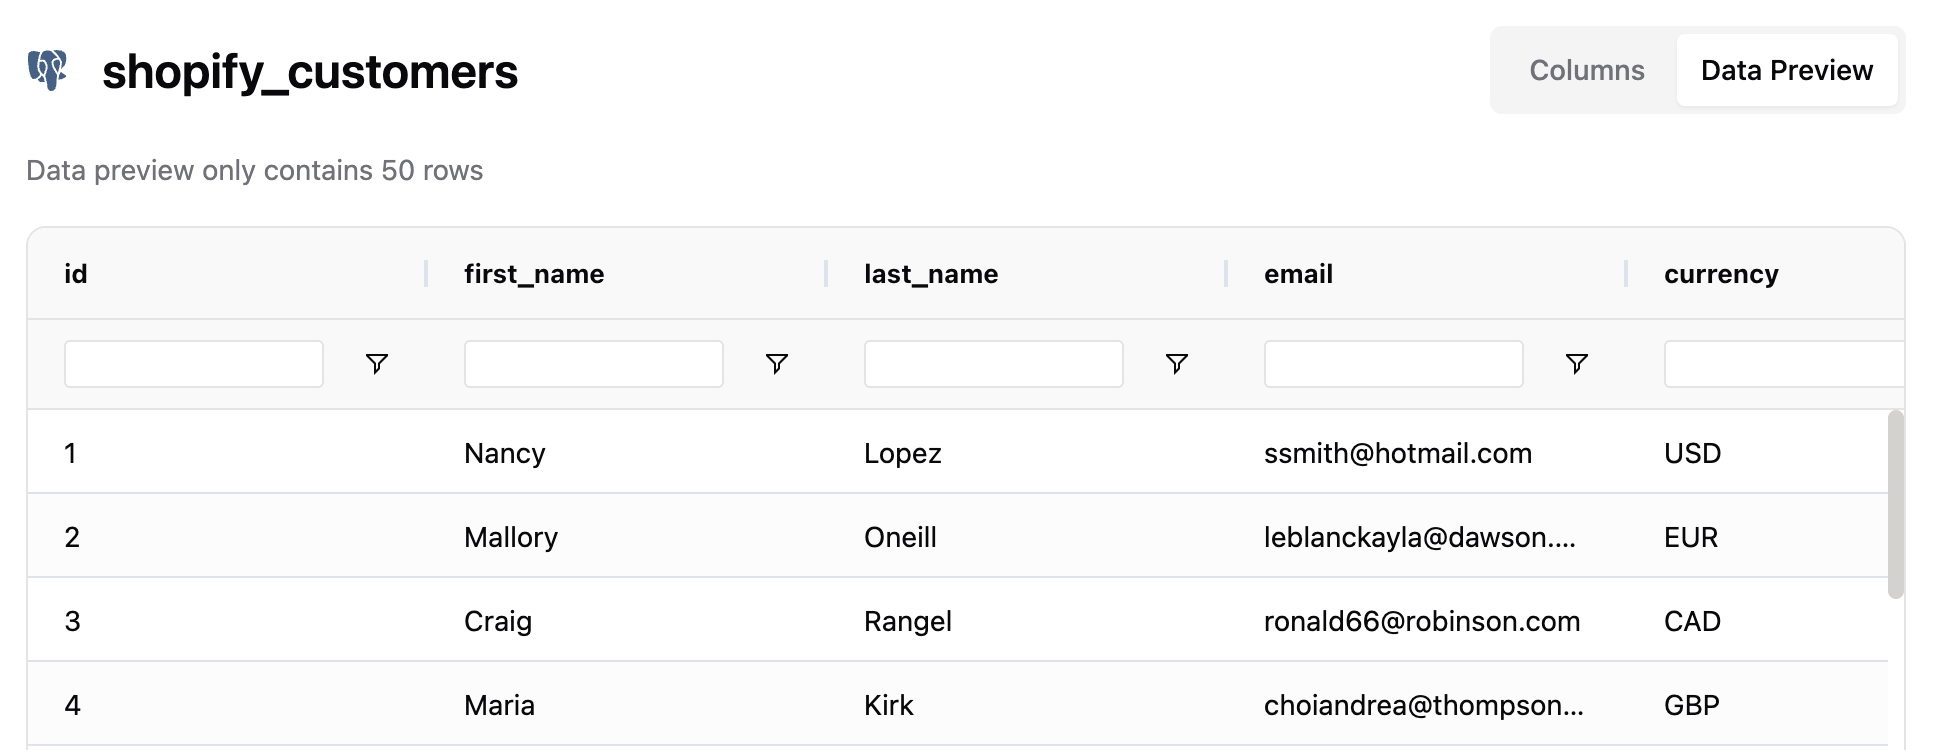Open filter options for first_name column
This screenshot has width=1950, height=750.
pos(777,364)
